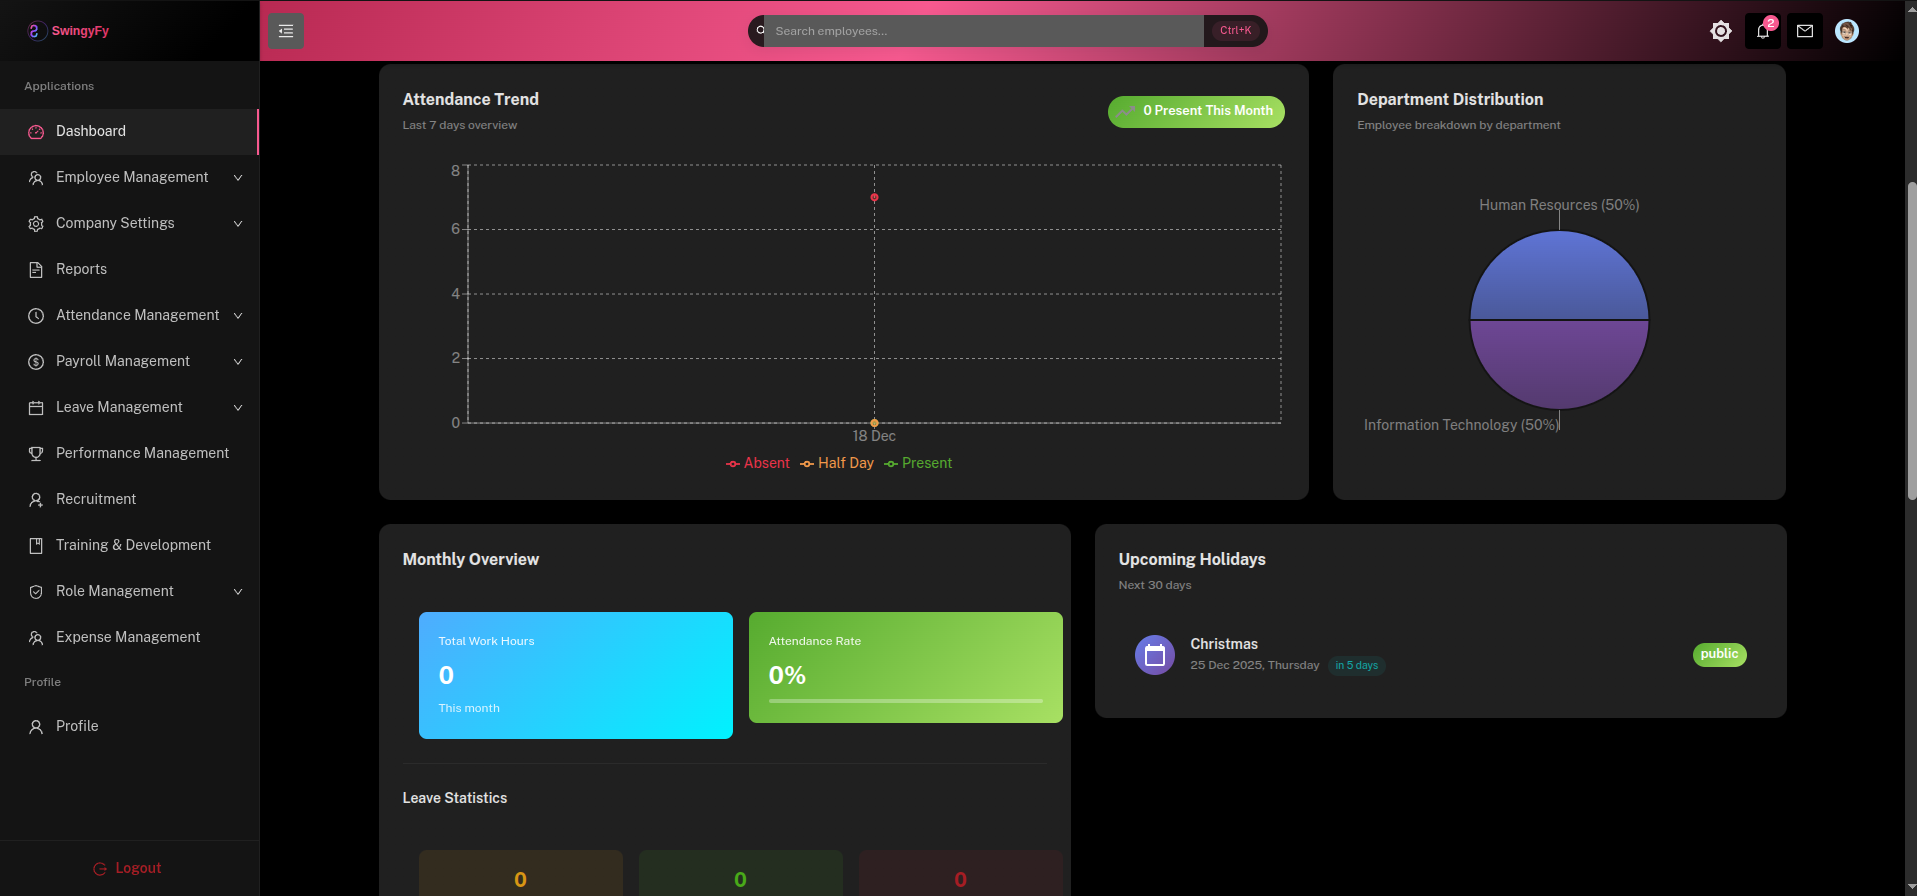
Task: Click the Performance Management trophy icon
Action: [36, 453]
